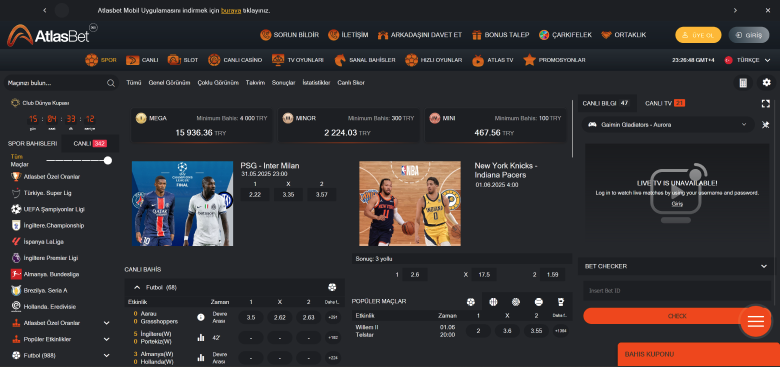Click the orange CHECK button
Viewport: 780px width, 367px height.
(x=677, y=316)
